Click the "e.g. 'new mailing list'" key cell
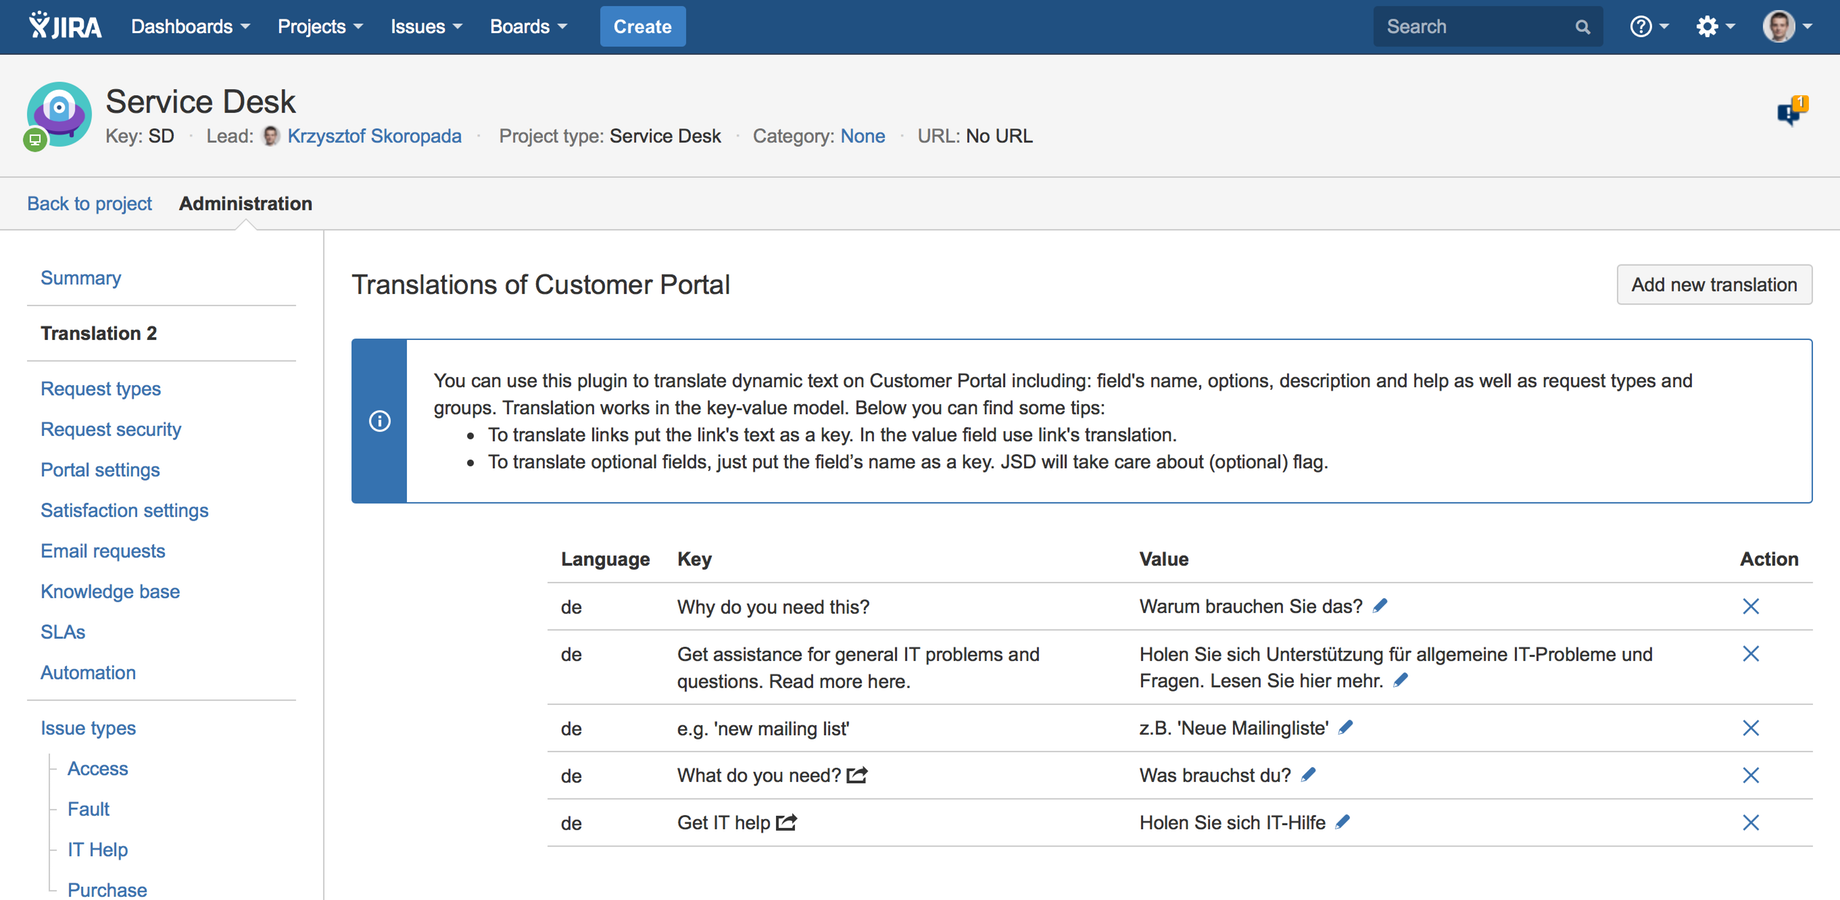 tap(764, 729)
